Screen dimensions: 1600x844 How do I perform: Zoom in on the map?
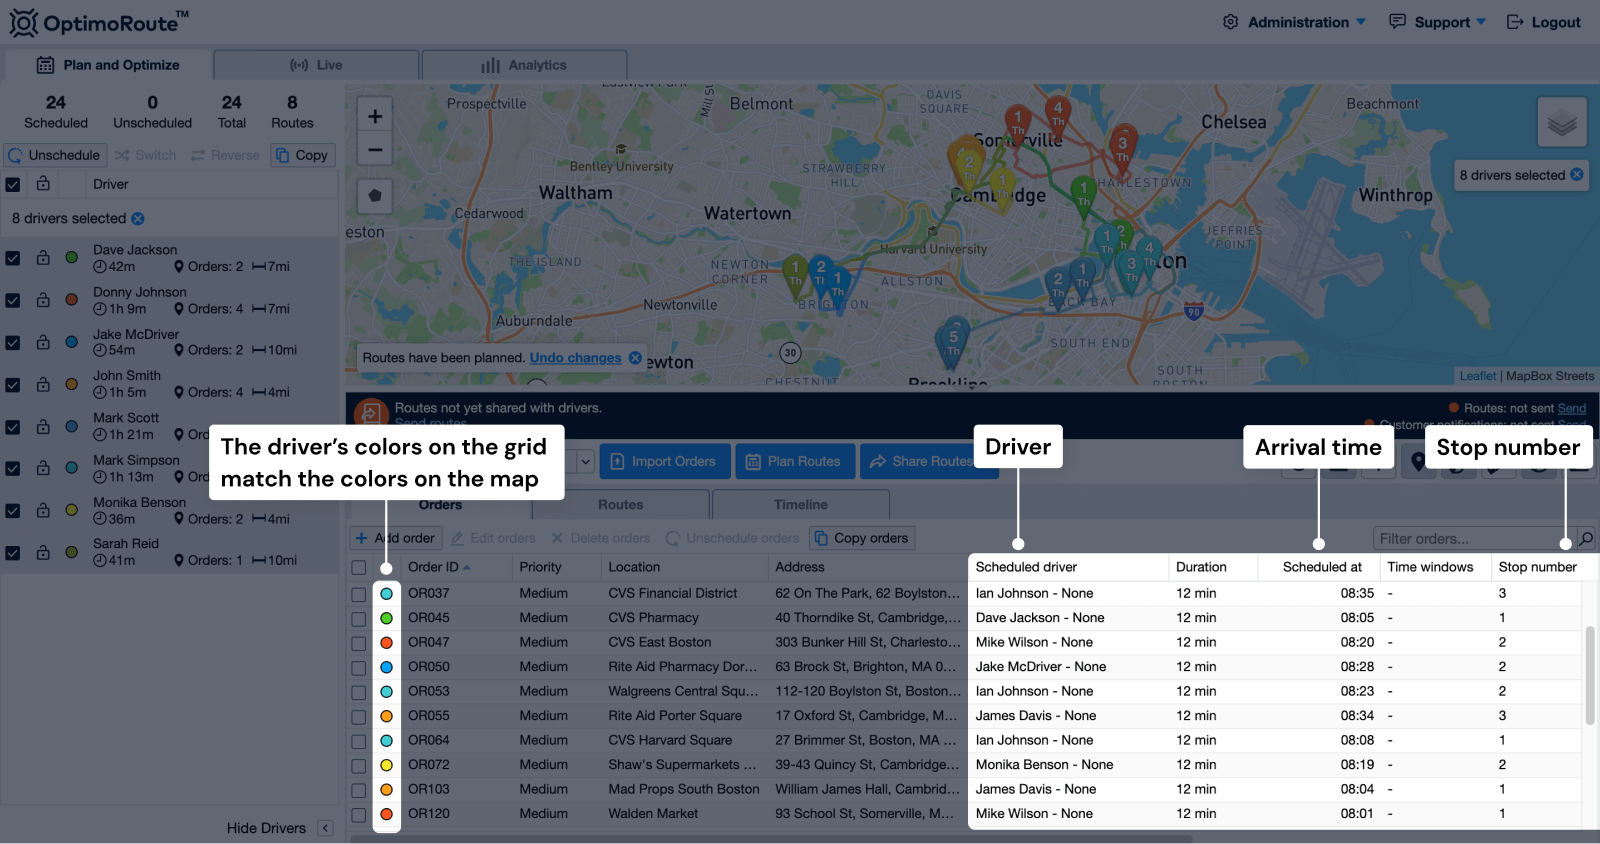pos(375,117)
